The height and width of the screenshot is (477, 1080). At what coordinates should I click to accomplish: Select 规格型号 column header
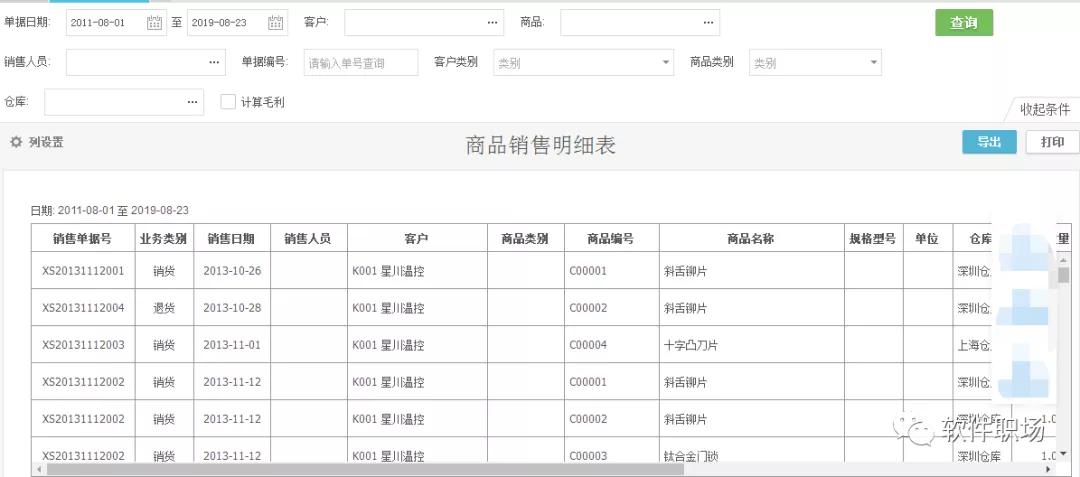coord(873,238)
